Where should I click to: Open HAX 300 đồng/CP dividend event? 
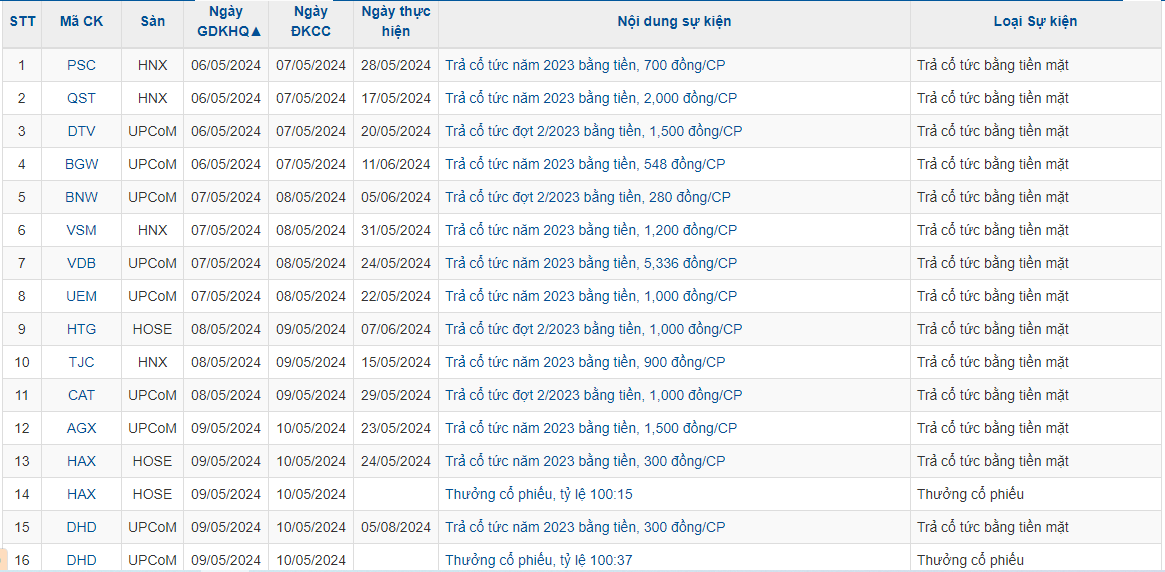click(x=585, y=461)
